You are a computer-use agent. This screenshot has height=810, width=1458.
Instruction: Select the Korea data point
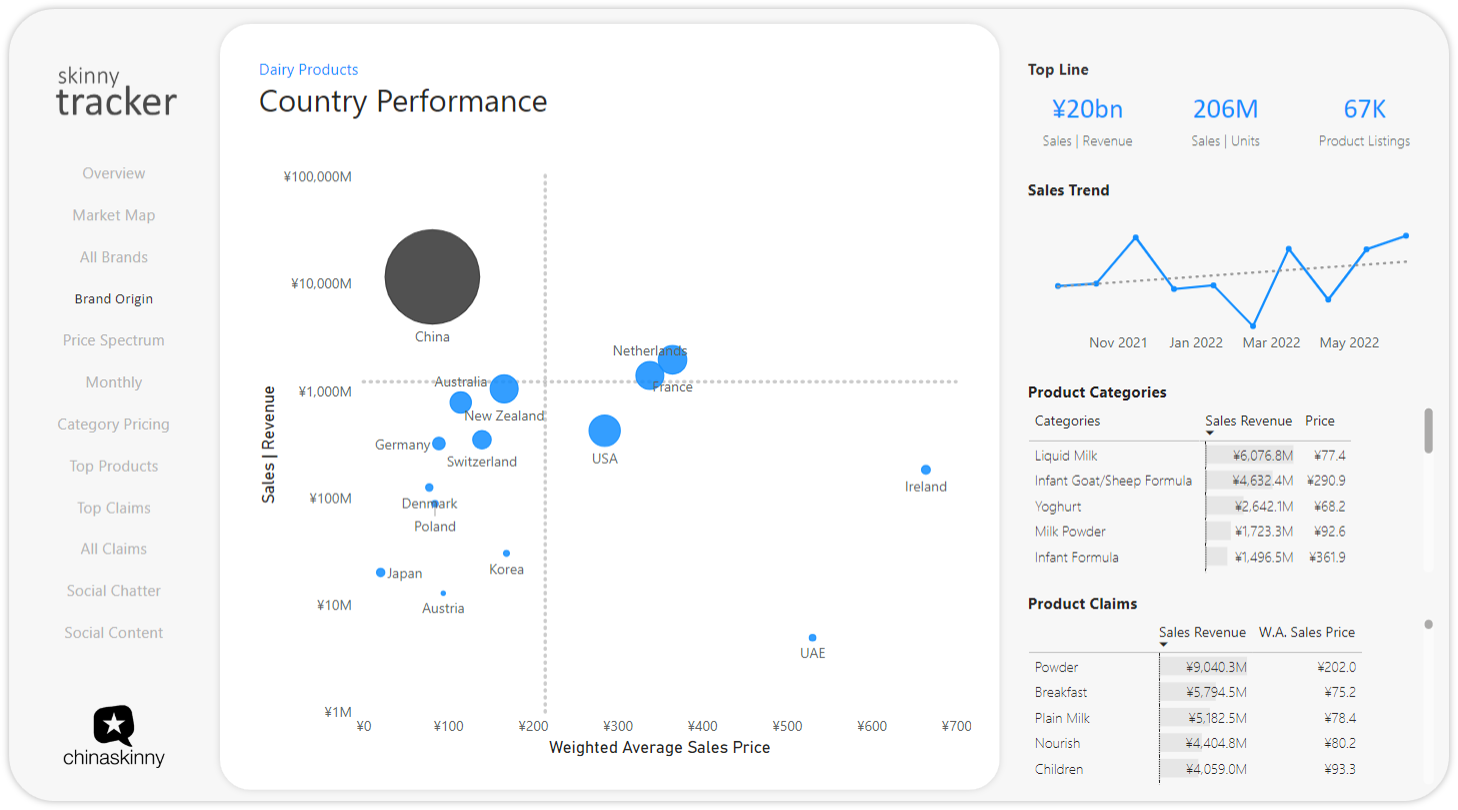[x=506, y=553]
